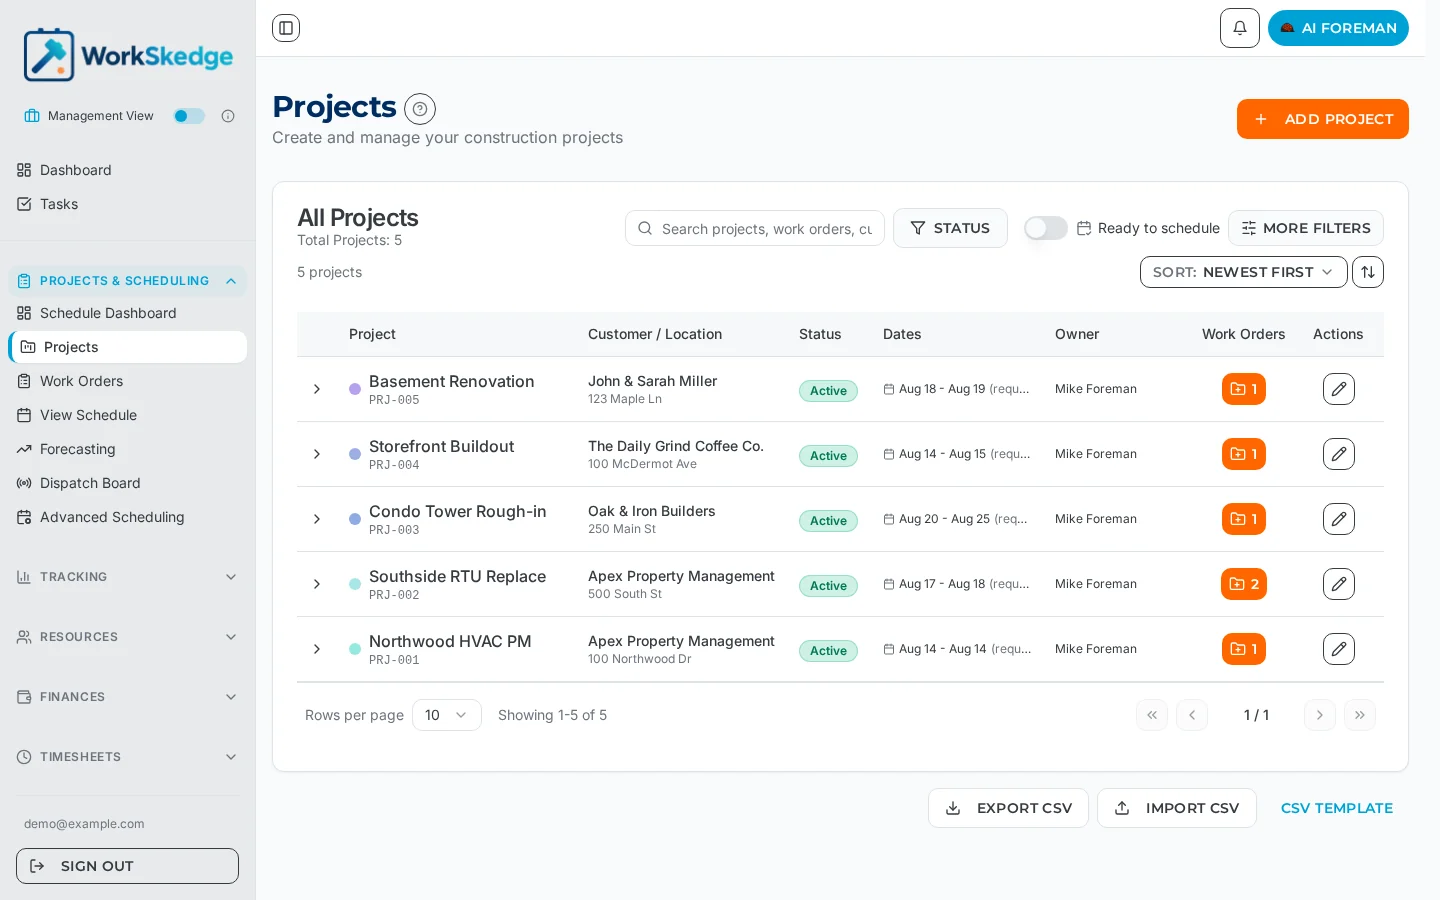Click the WorkSkedge logo

[128, 55]
